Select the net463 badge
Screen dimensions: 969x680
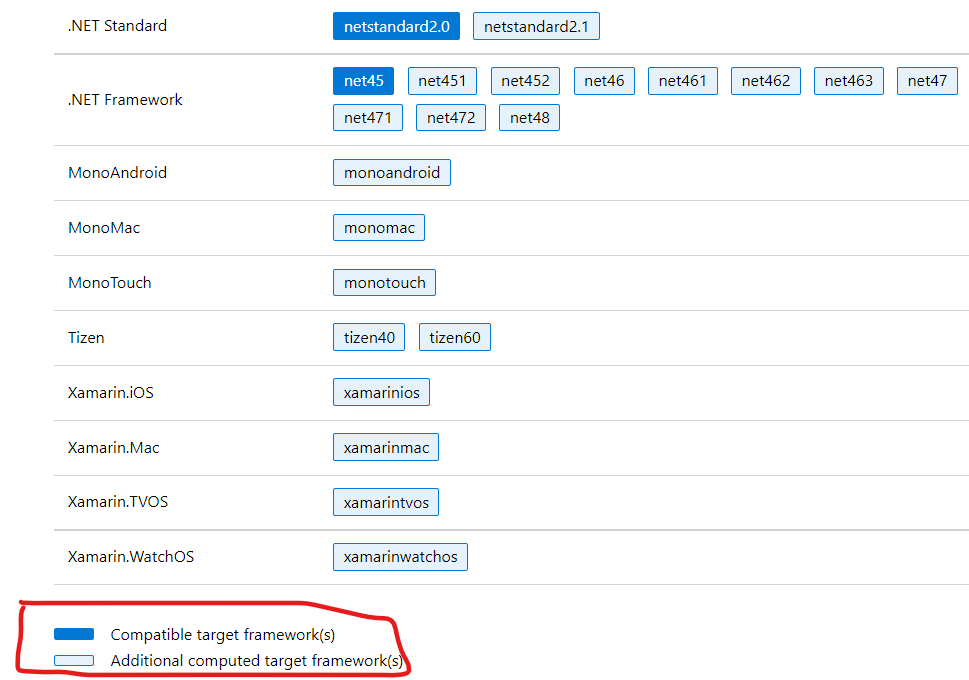(x=848, y=80)
